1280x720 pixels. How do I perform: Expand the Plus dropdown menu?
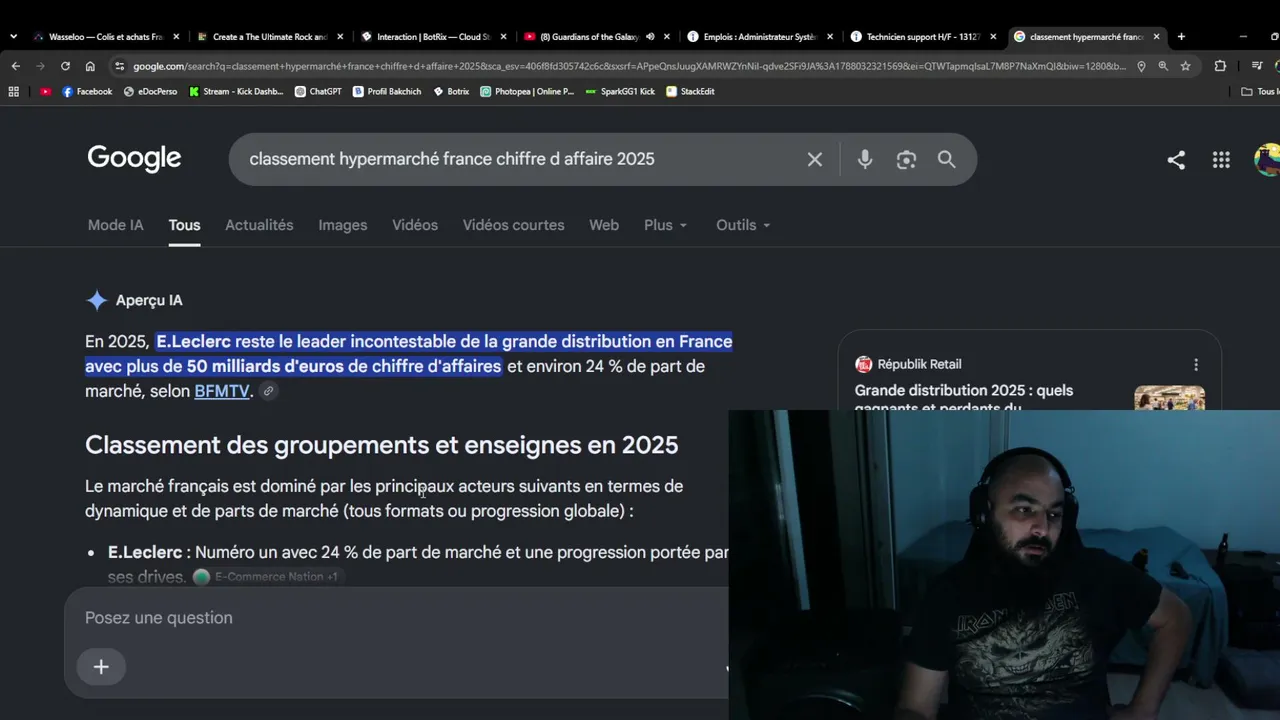666,225
